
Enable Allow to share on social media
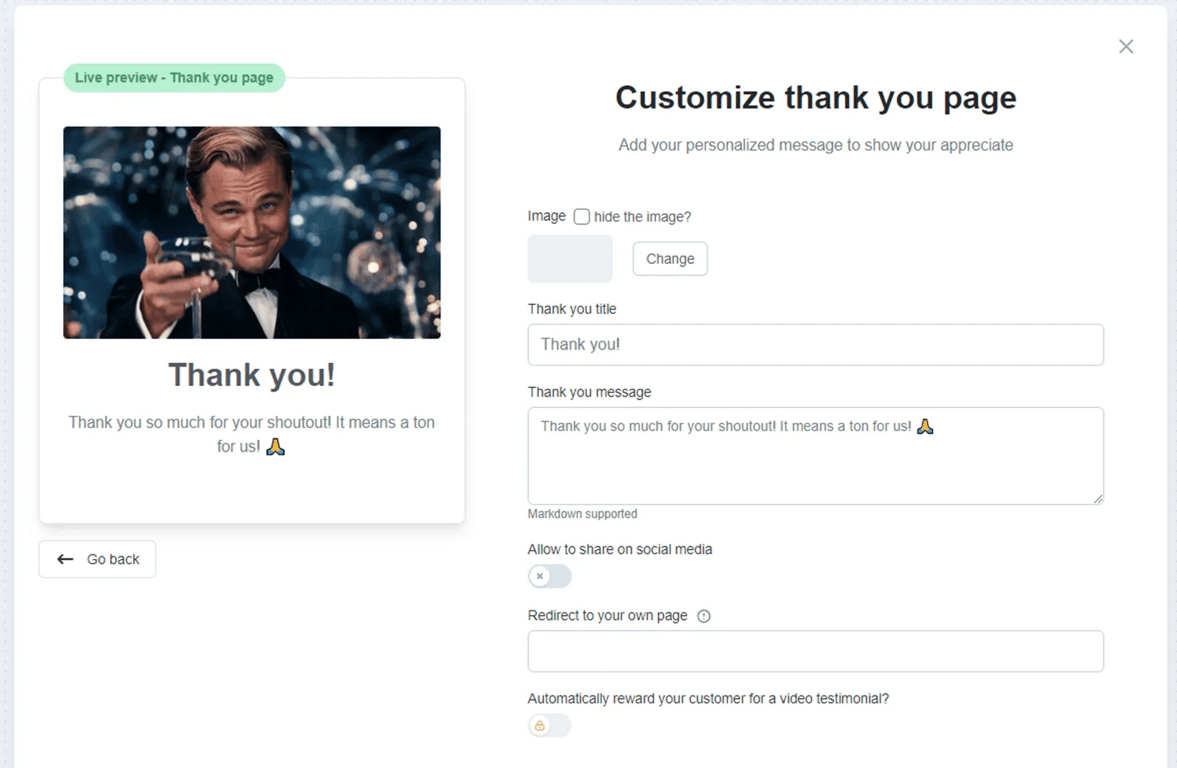549,576
